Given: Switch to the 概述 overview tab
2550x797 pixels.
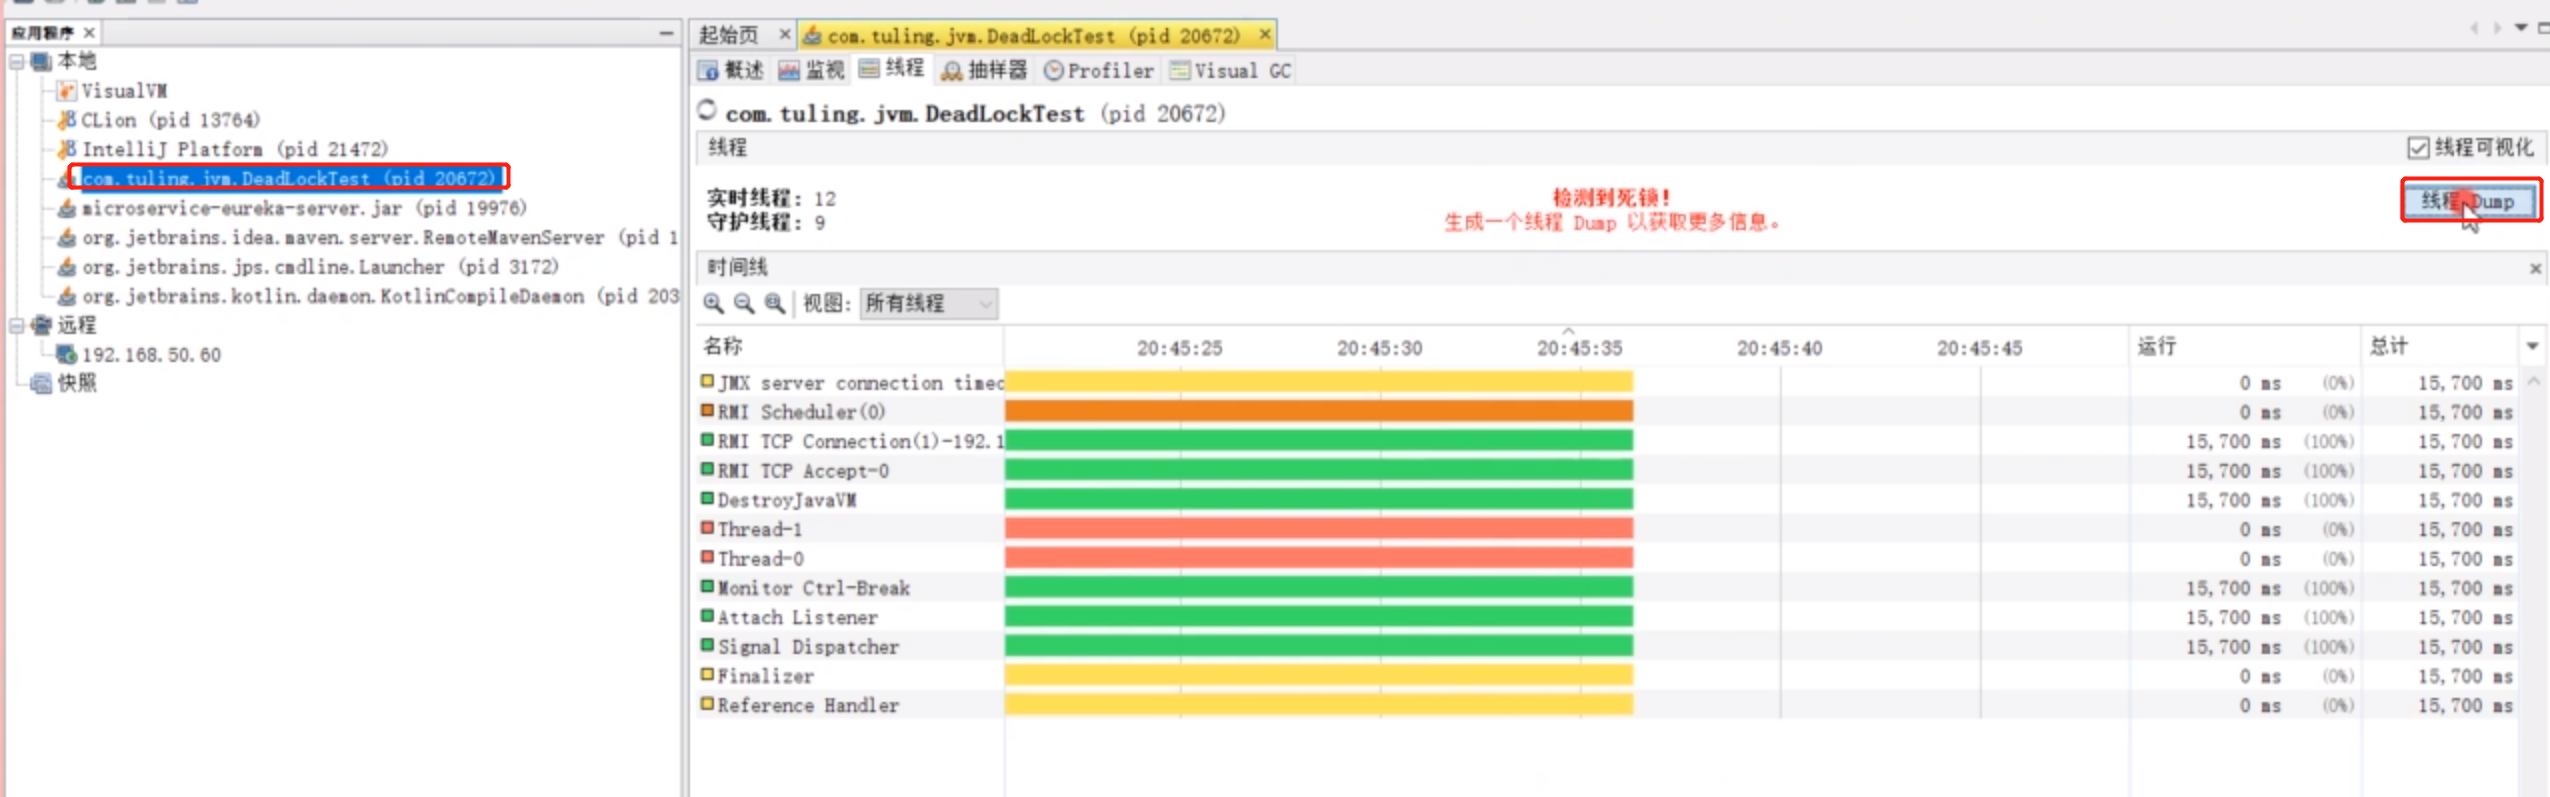Looking at the screenshot, I should coord(731,71).
